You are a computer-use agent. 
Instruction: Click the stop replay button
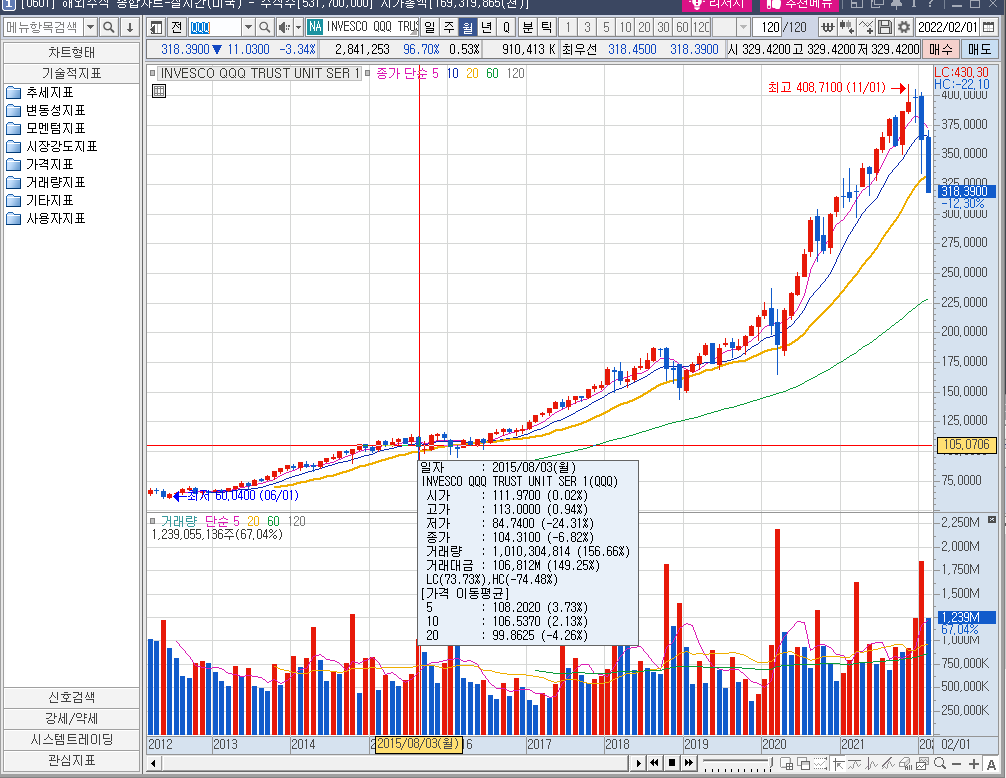point(672,763)
